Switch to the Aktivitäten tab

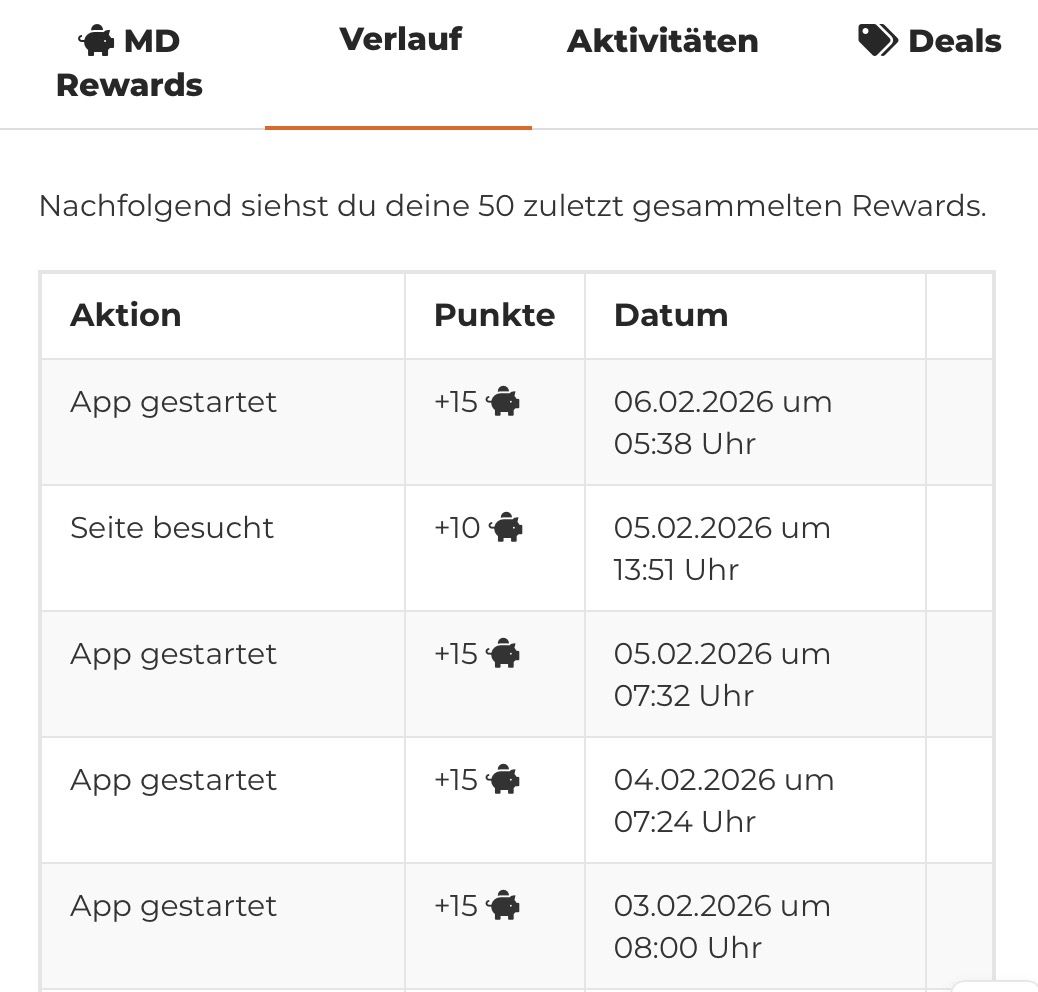(x=662, y=41)
